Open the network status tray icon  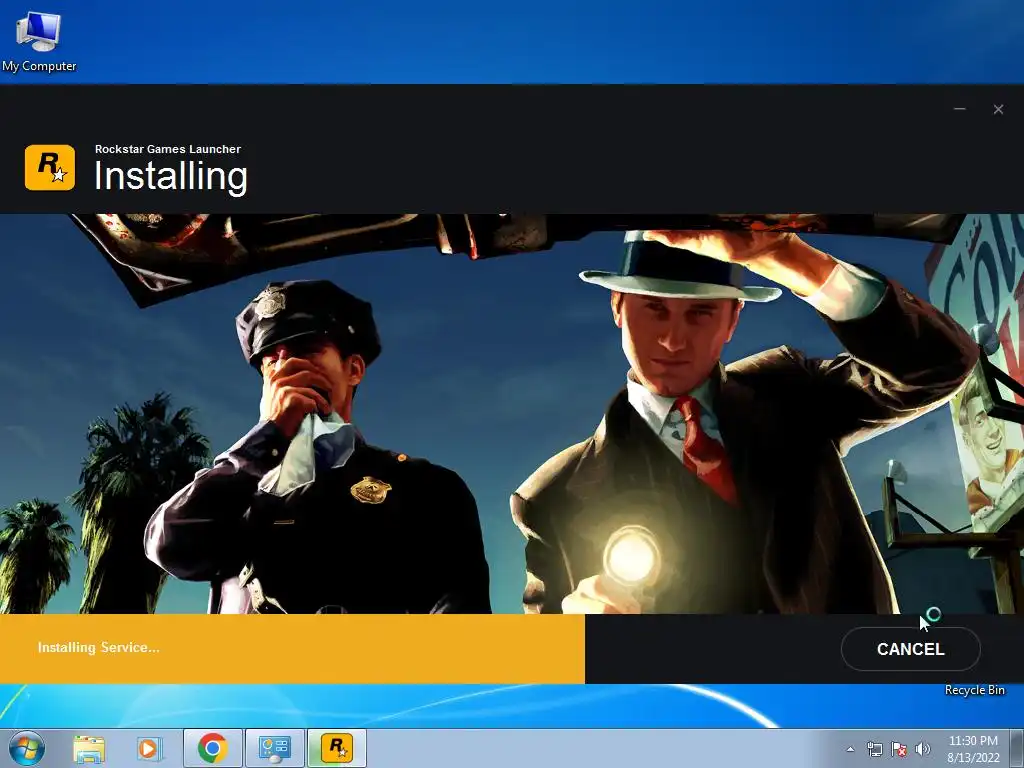coord(874,749)
